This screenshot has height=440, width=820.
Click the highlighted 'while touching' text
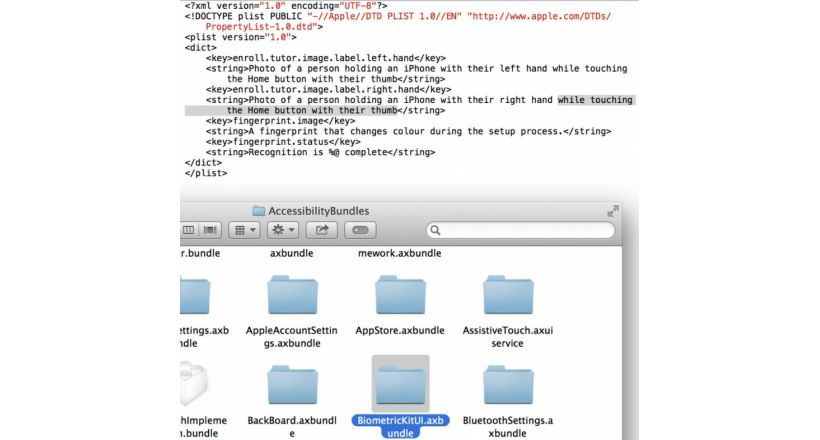[x=595, y=100]
